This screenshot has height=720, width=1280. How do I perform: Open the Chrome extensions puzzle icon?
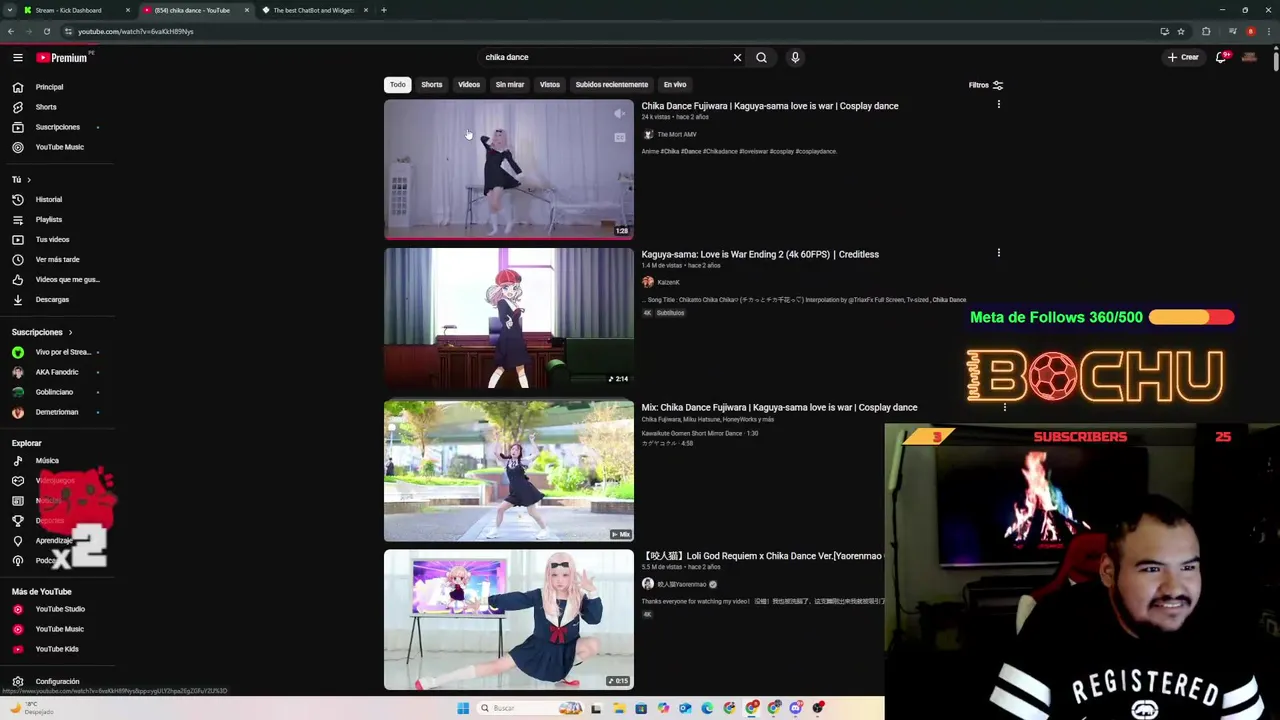(x=1206, y=31)
